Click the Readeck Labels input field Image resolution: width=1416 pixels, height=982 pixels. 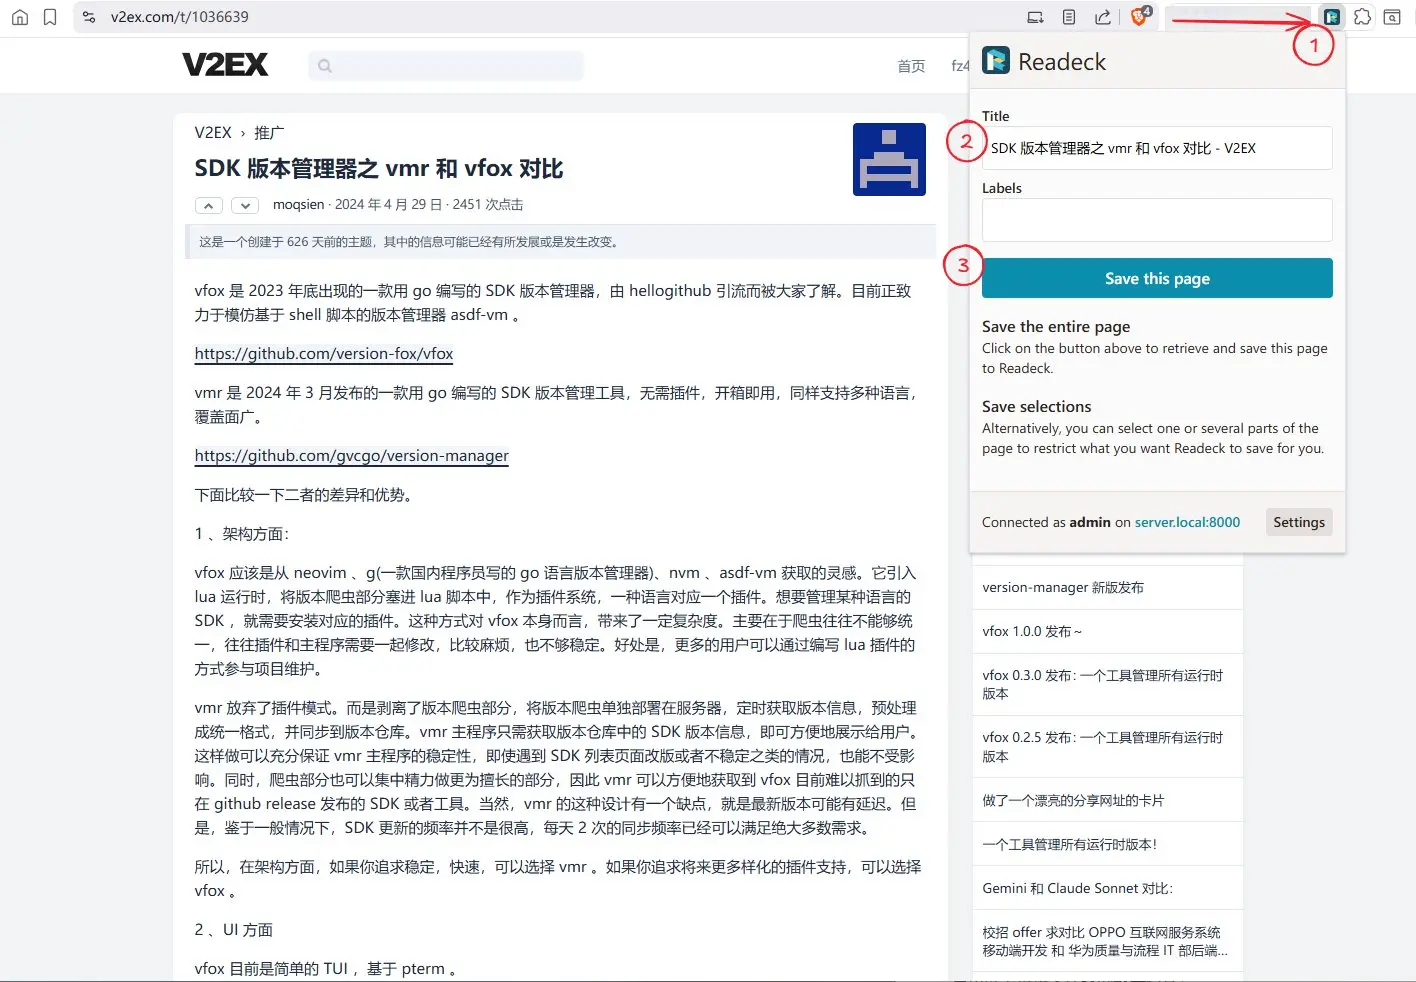[x=1156, y=220]
